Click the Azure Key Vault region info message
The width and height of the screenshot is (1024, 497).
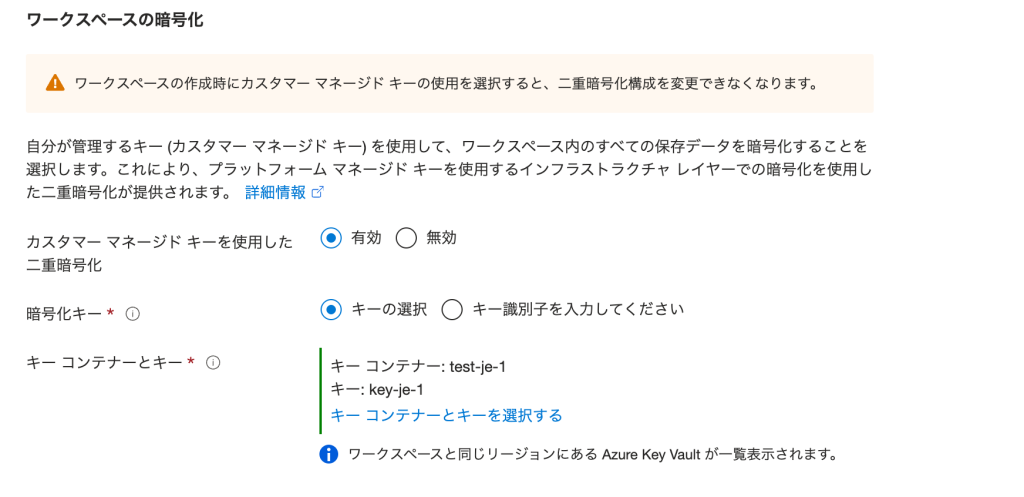[x=592, y=455]
